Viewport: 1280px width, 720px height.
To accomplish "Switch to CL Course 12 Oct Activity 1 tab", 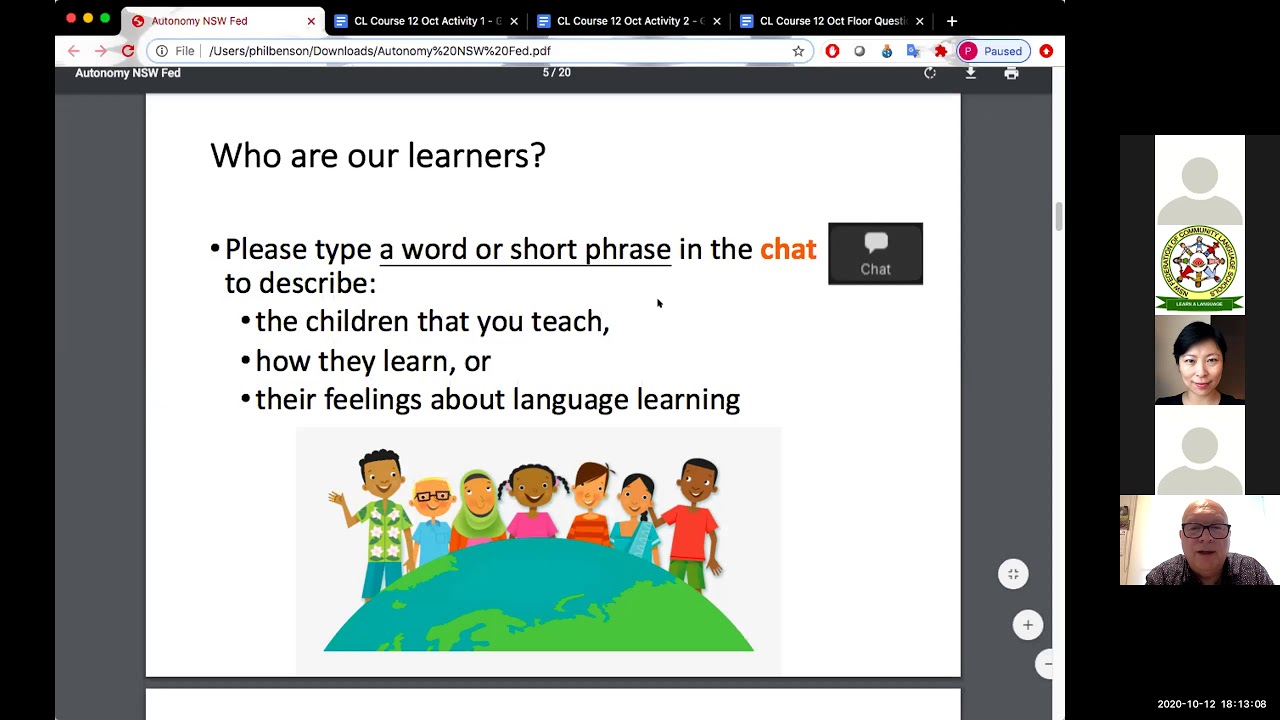I will coord(427,21).
